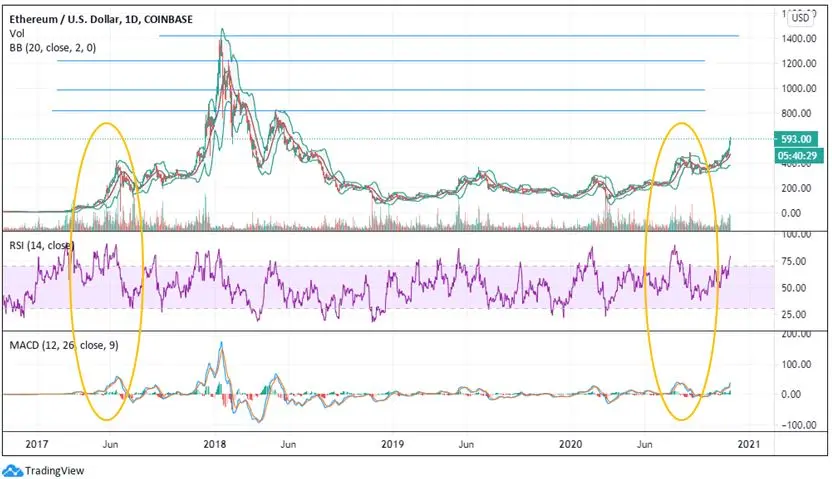The width and height of the screenshot is (832, 479).
Task: Click the 2019 time axis label
Action: tap(393, 444)
